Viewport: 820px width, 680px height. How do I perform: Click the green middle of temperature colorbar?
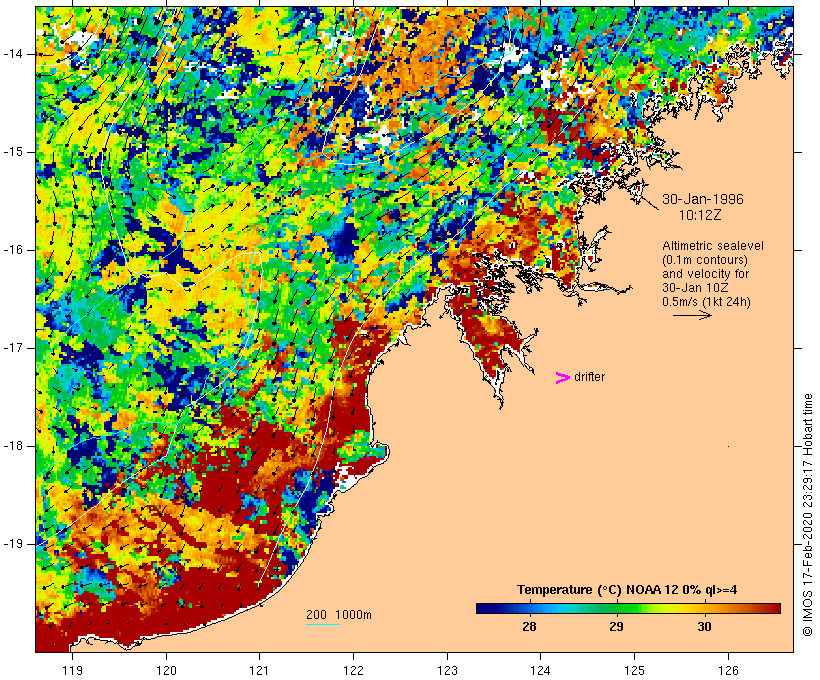tap(628, 608)
